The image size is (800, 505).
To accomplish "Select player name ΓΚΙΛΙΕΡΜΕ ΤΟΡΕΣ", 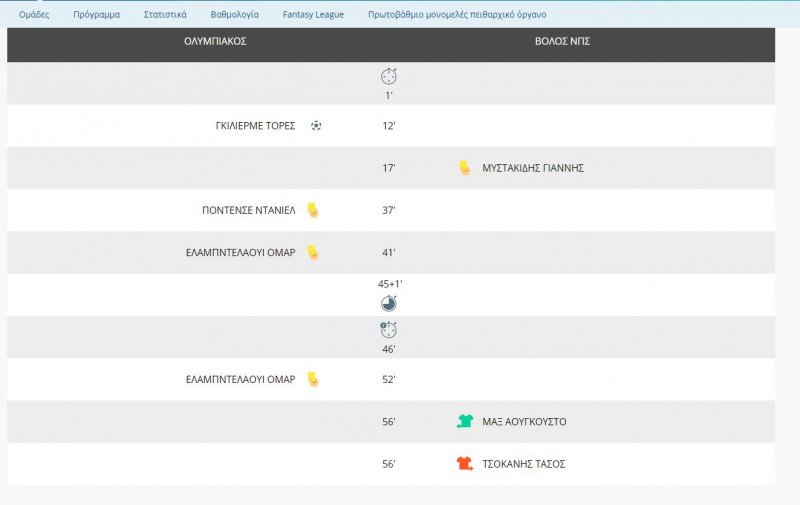I will (x=256, y=126).
